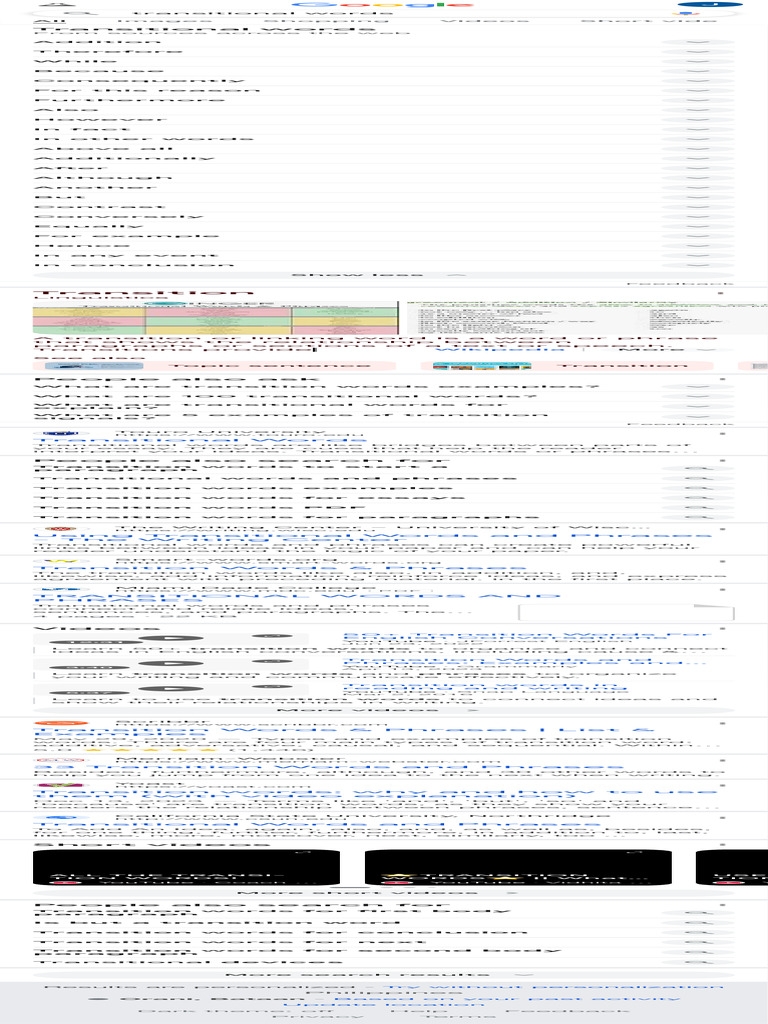Open Topic sentence See also chip
768x1024 pixels.
click(x=215, y=366)
